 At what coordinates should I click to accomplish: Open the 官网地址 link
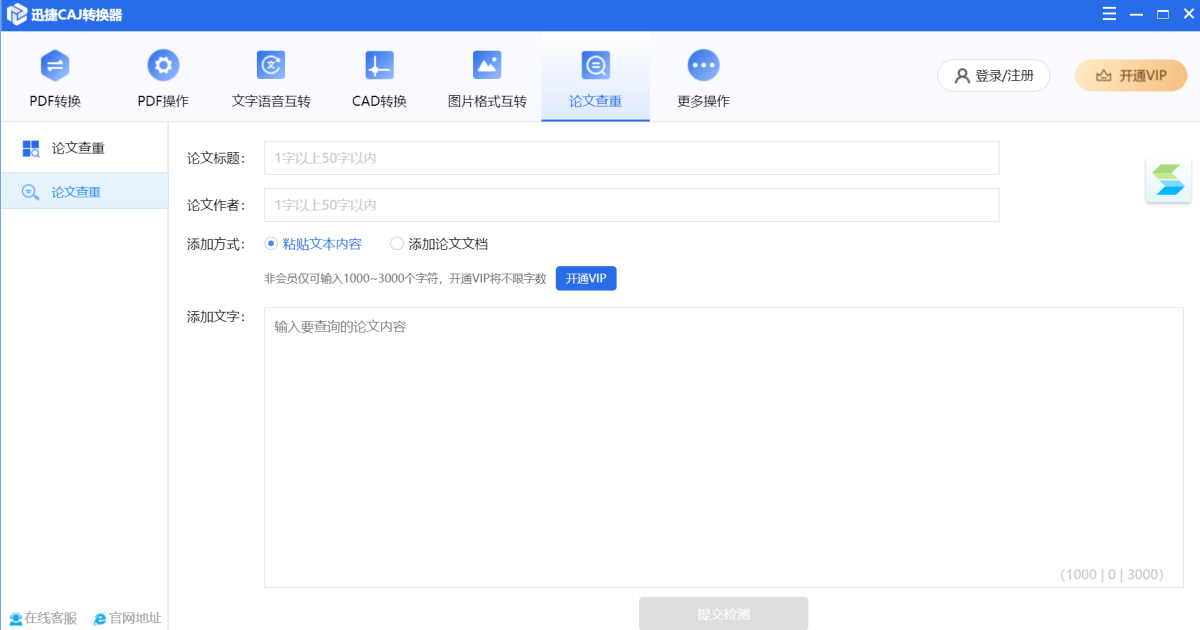pyautogui.click(x=127, y=618)
